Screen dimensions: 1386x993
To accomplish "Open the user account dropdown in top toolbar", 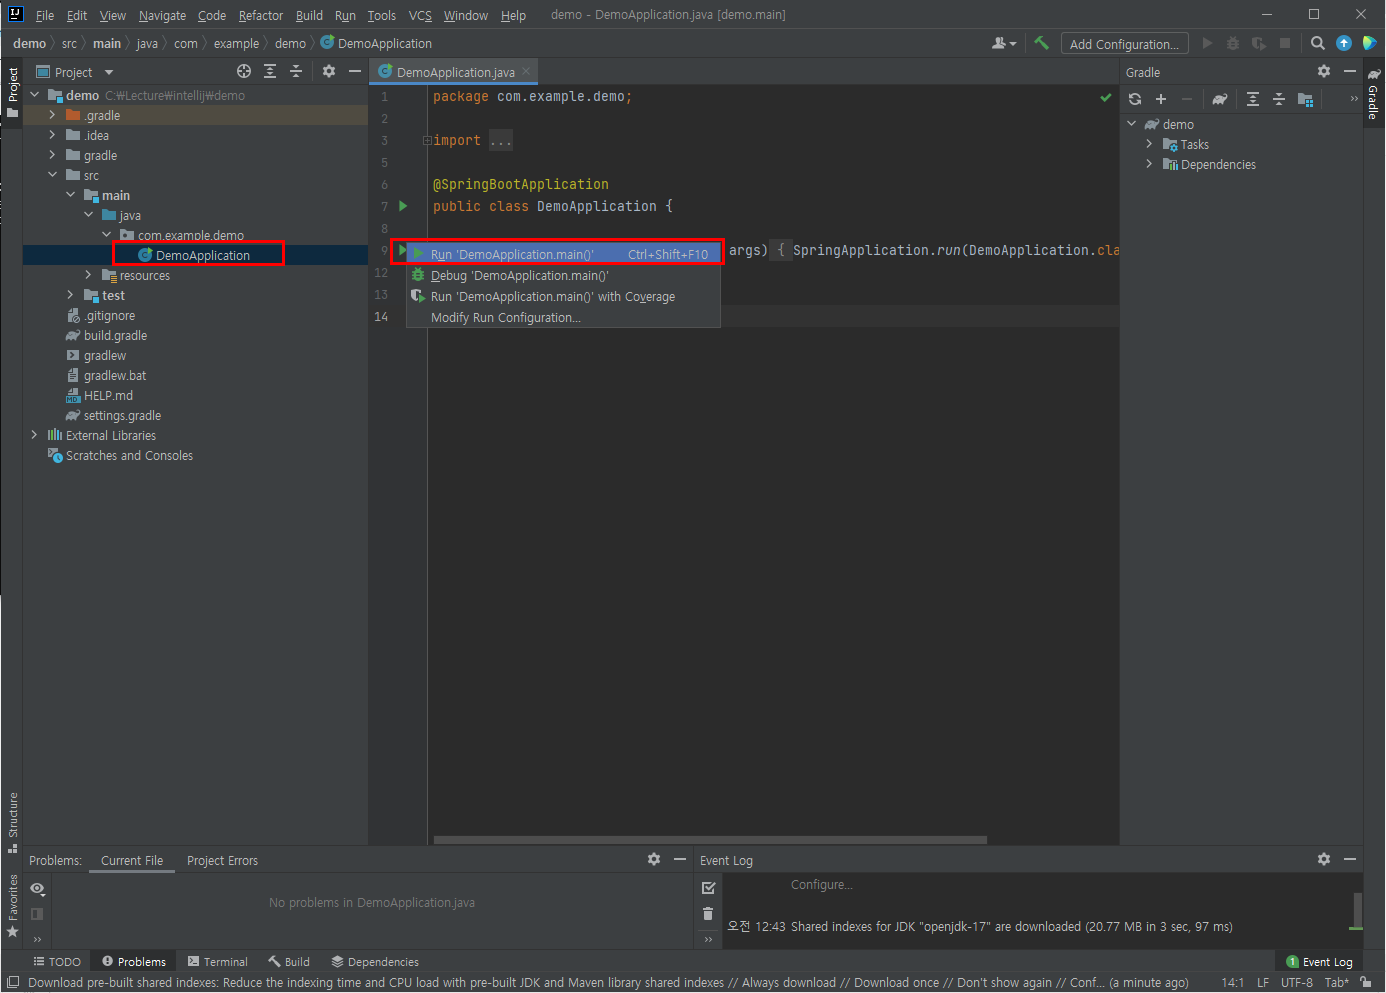I will tap(1004, 43).
